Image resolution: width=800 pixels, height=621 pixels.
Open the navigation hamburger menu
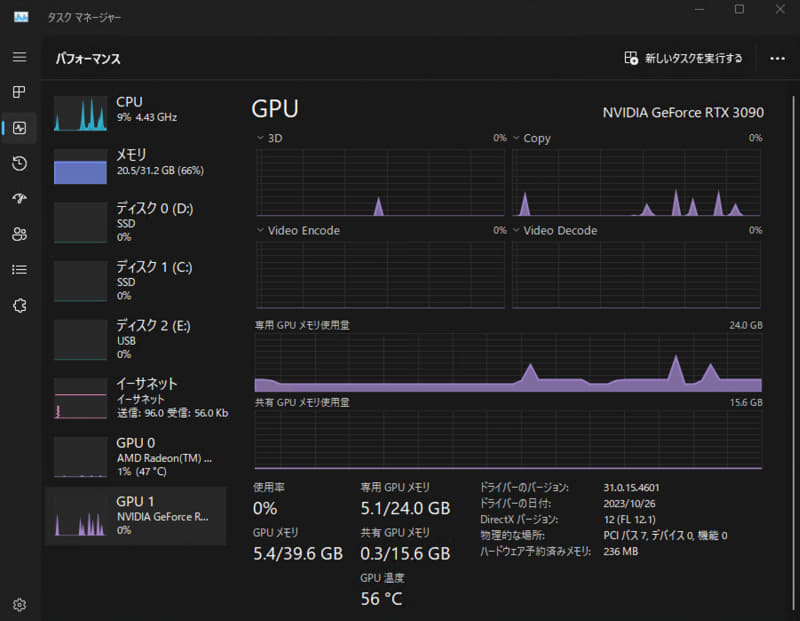19,57
